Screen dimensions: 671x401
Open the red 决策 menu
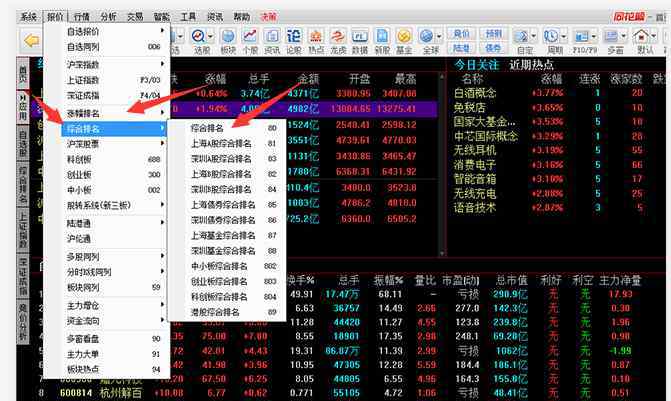click(268, 17)
